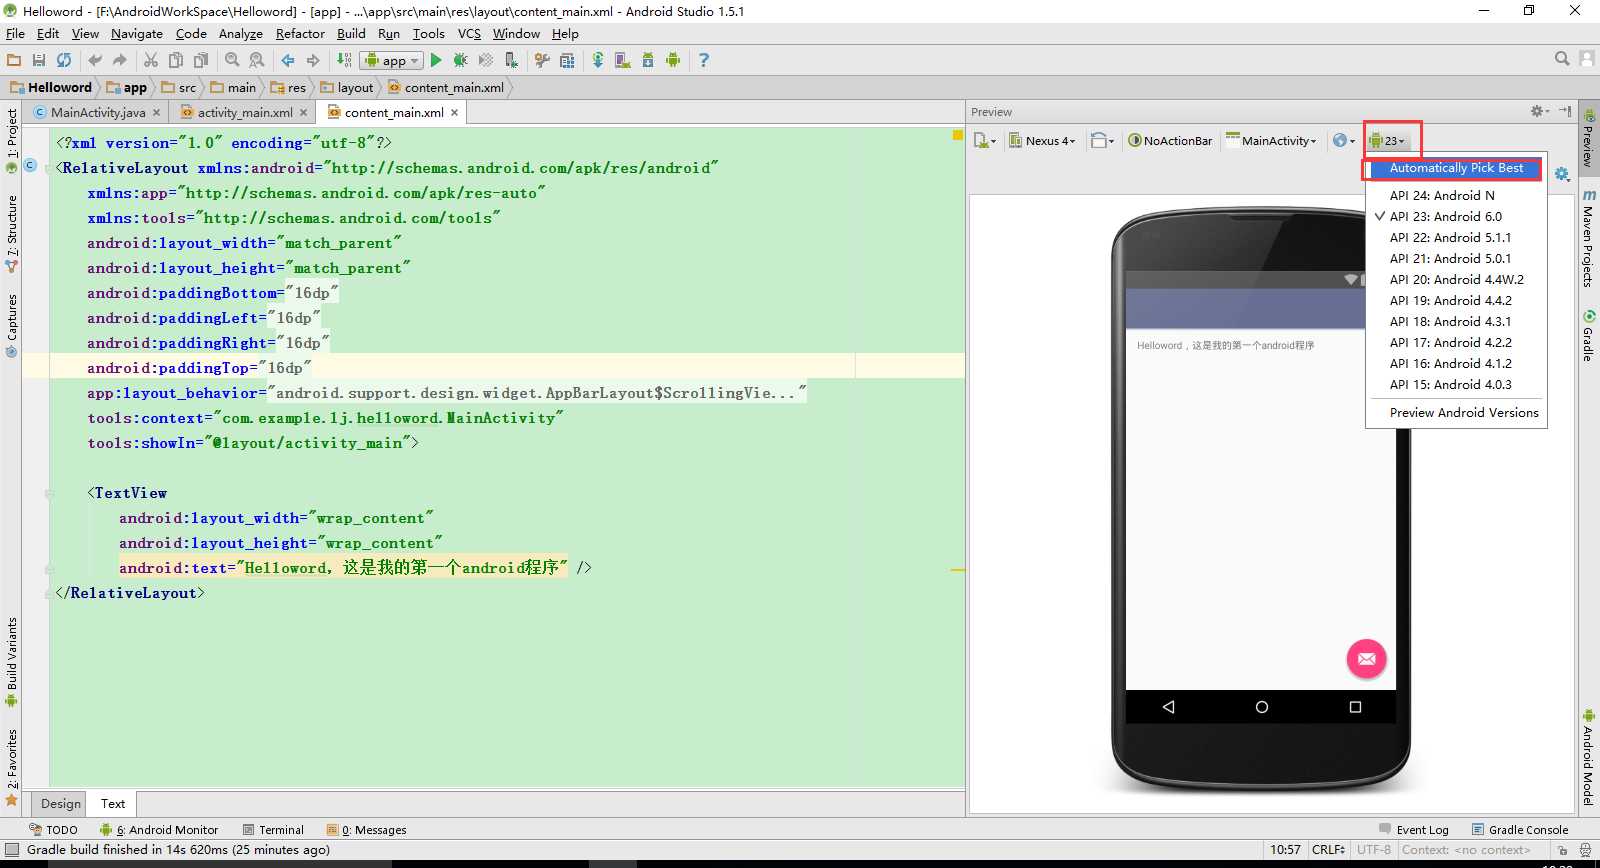This screenshot has width=1600, height=868.
Task: Open the VCS menu
Action: tap(469, 33)
